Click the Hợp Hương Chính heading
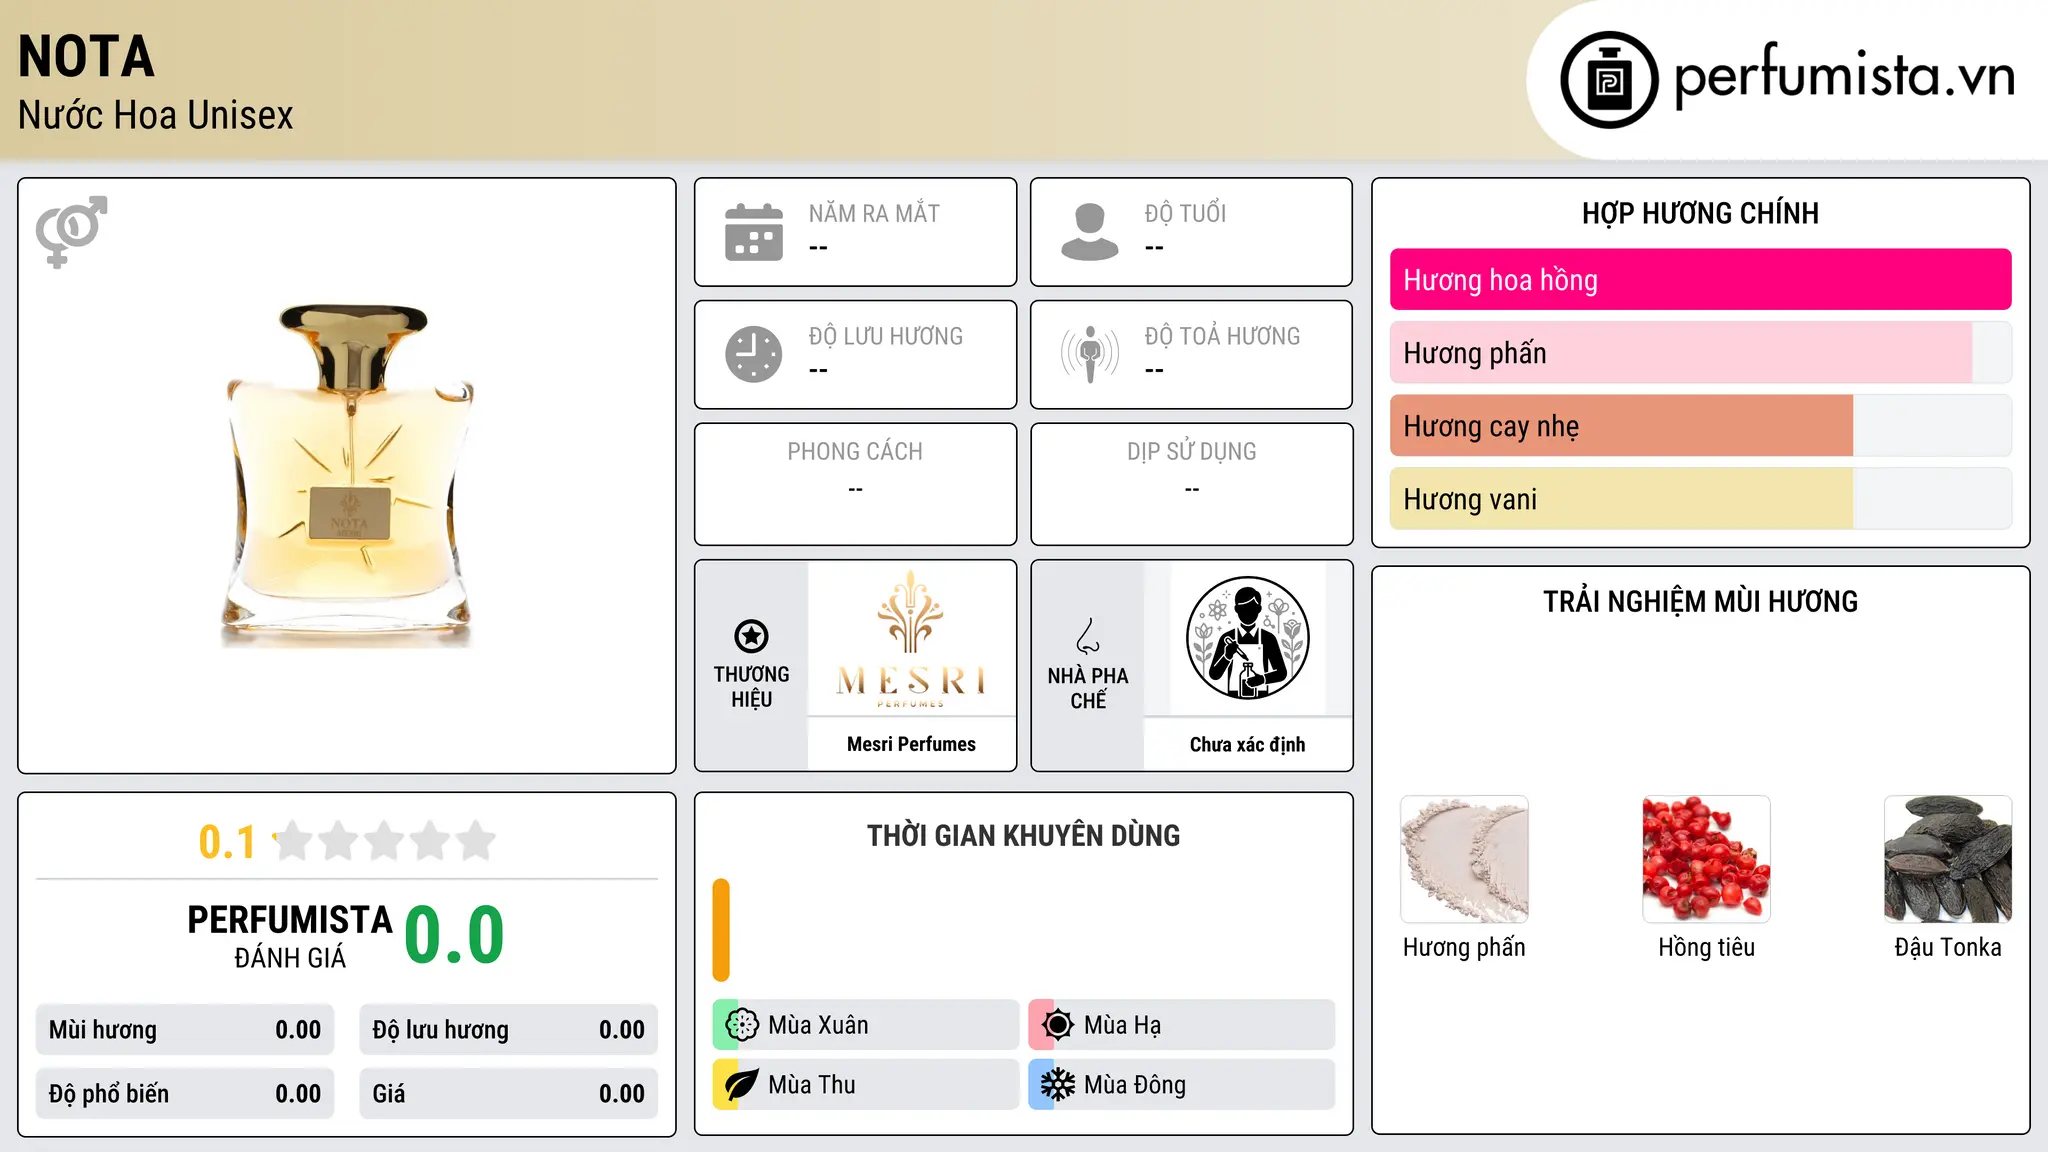Image resolution: width=2048 pixels, height=1152 pixels. [x=1700, y=213]
